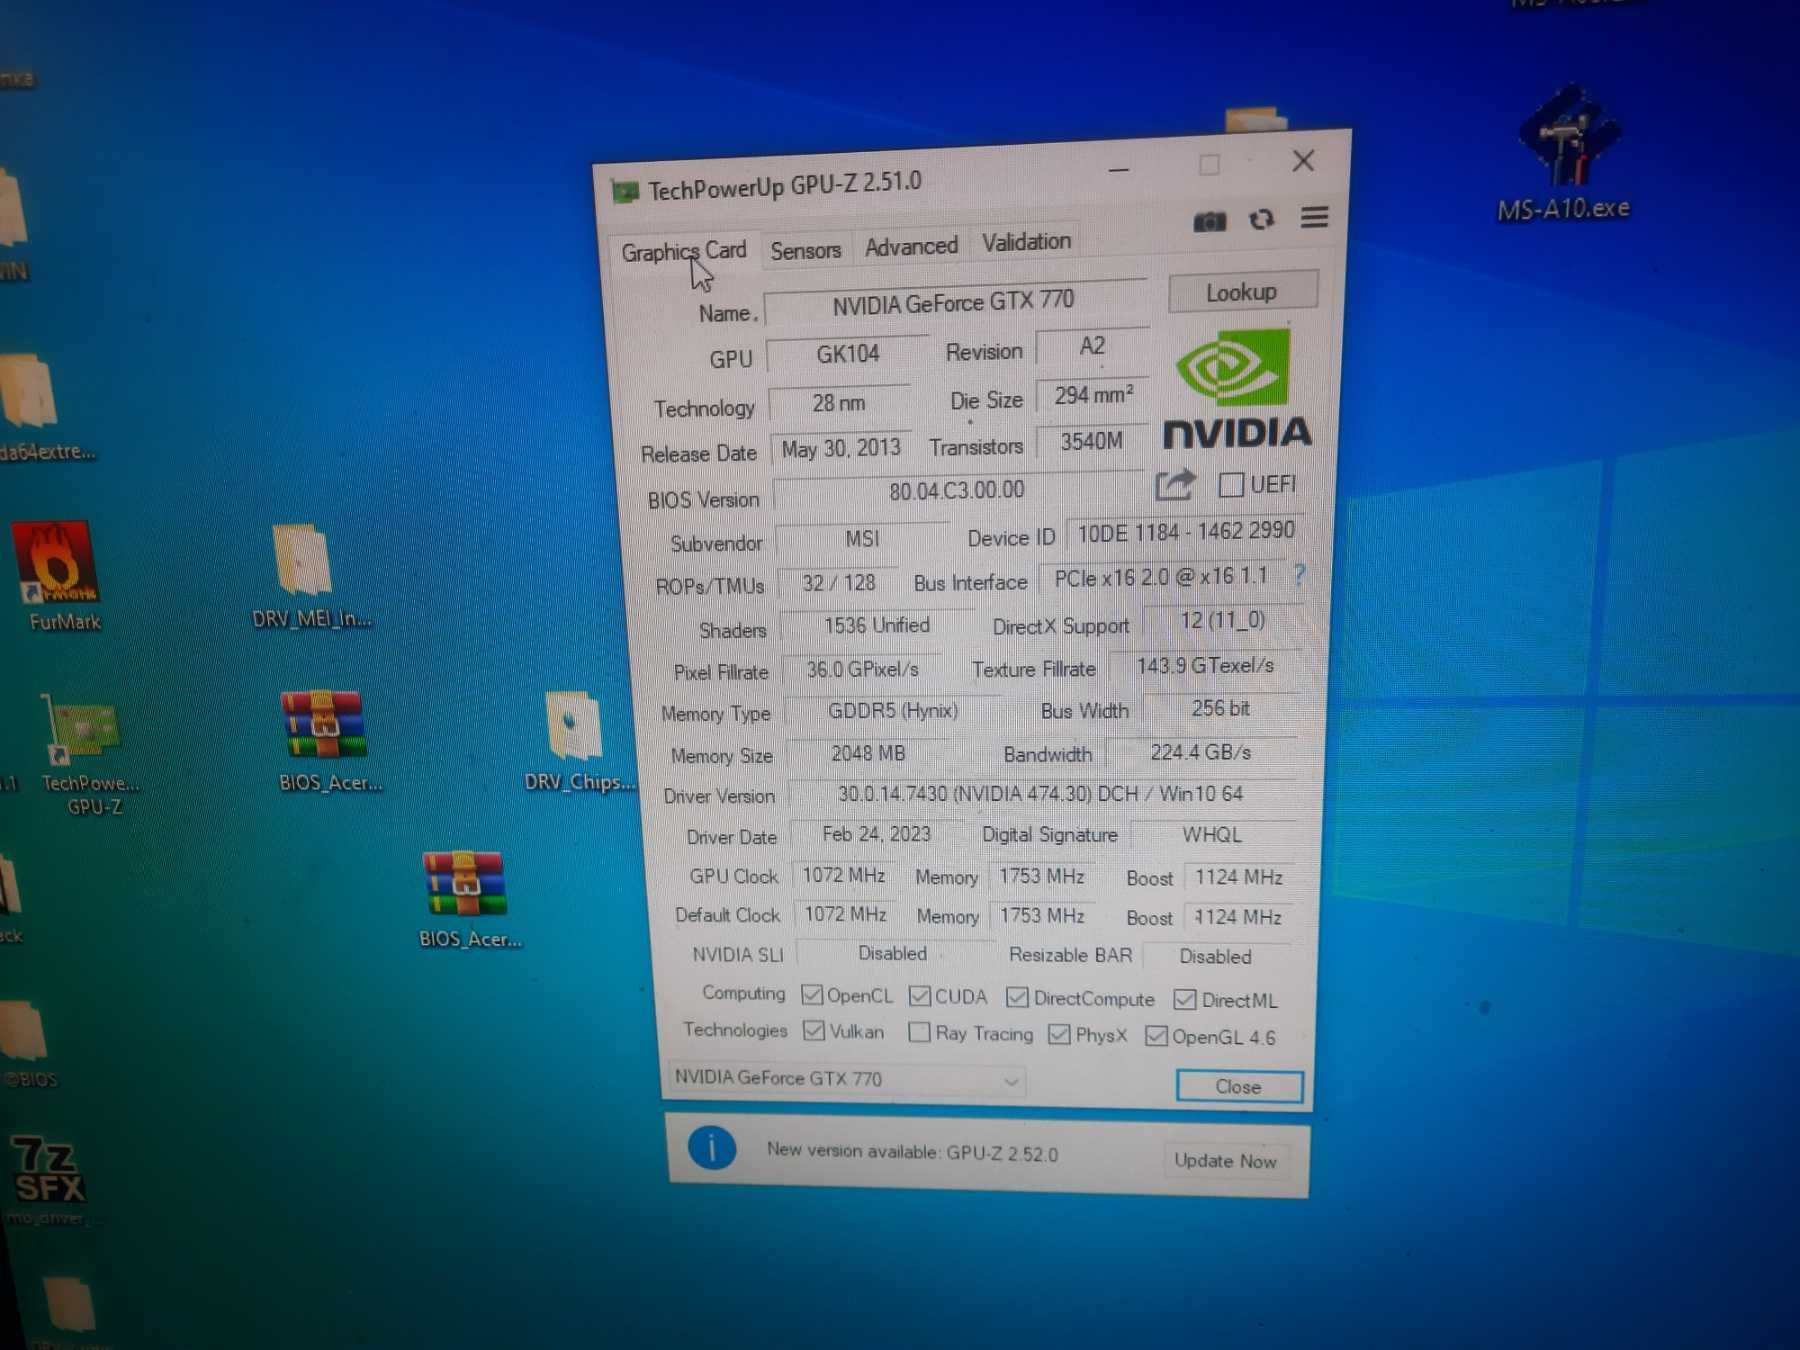Click the refresh arrows icon in GPU-Z
The height and width of the screenshot is (1350, 1800).
1261,219
